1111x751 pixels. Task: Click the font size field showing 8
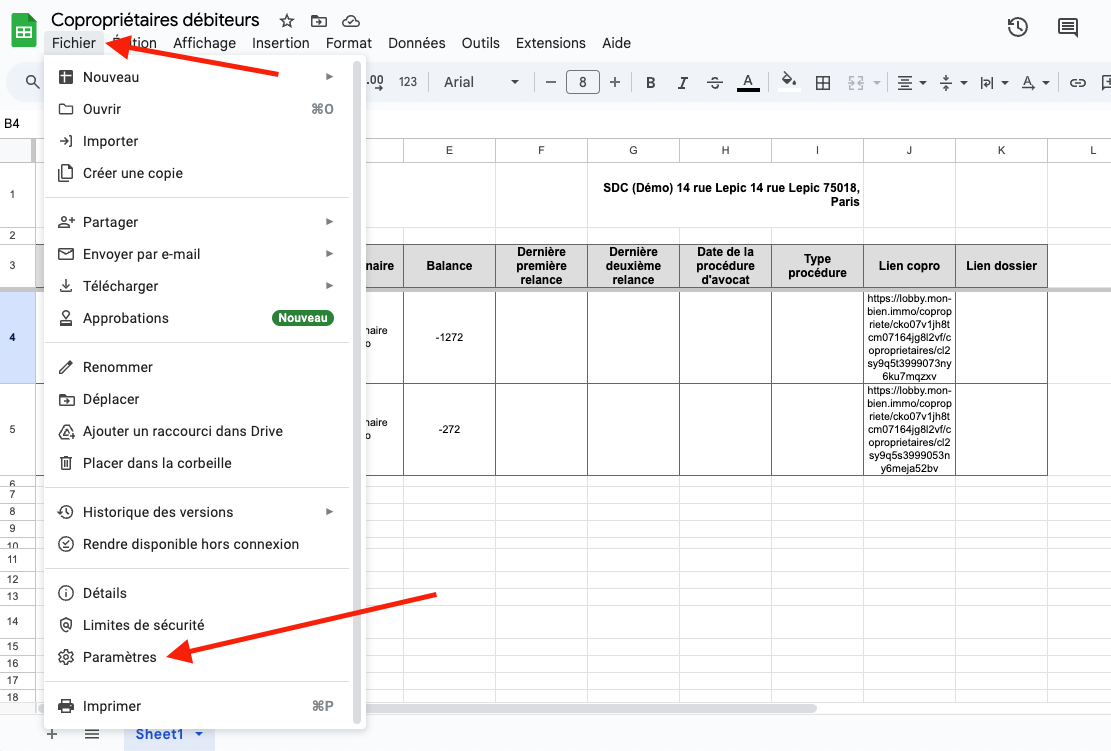582,82
